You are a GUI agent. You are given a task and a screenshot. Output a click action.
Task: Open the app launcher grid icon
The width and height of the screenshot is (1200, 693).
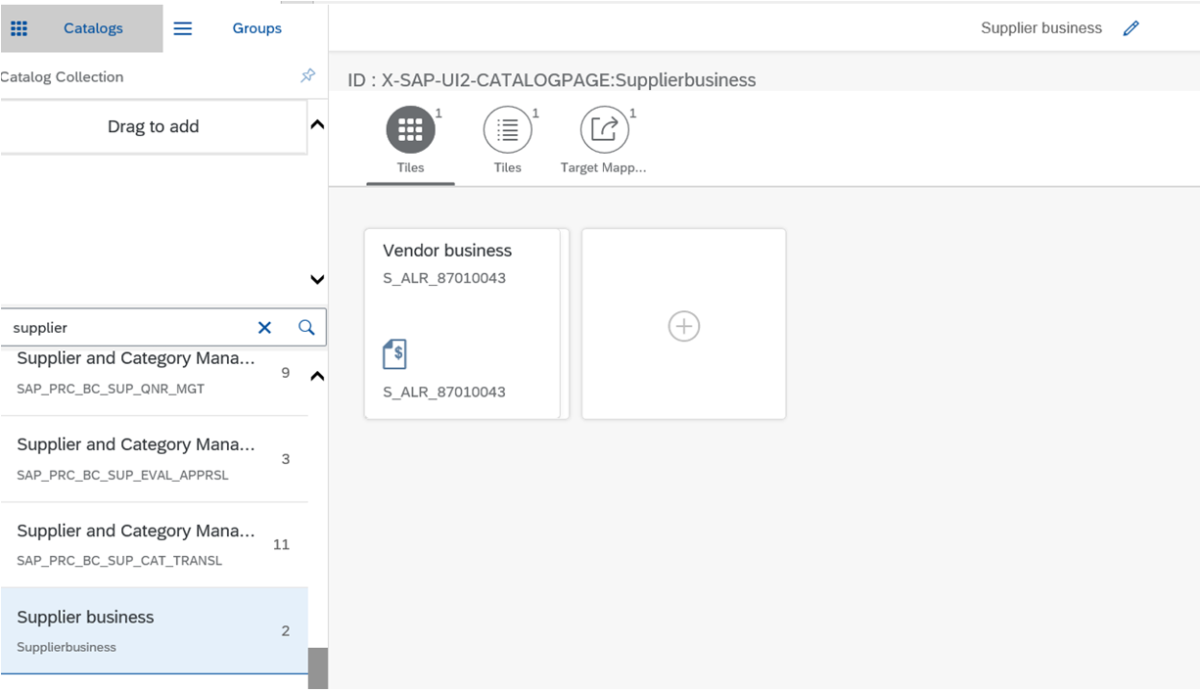18,28
